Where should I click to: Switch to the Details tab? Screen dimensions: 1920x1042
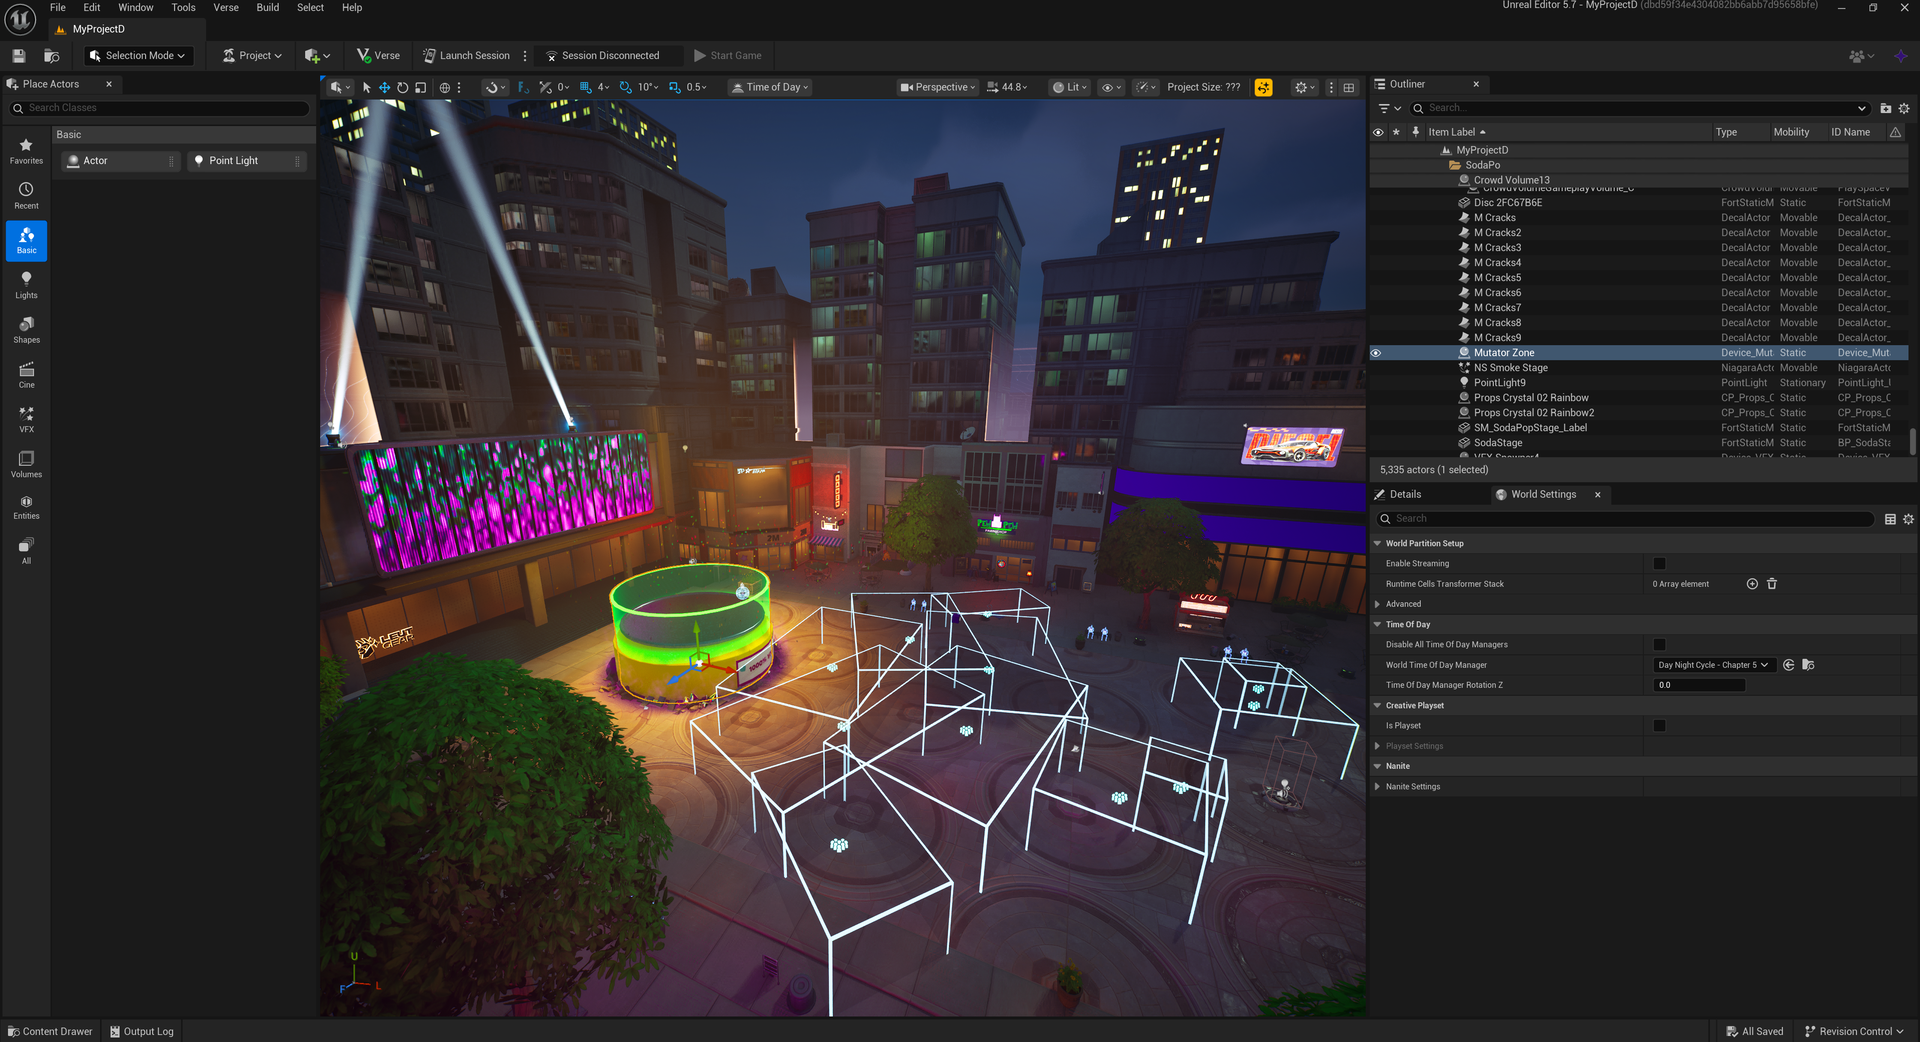[1404, 495]
